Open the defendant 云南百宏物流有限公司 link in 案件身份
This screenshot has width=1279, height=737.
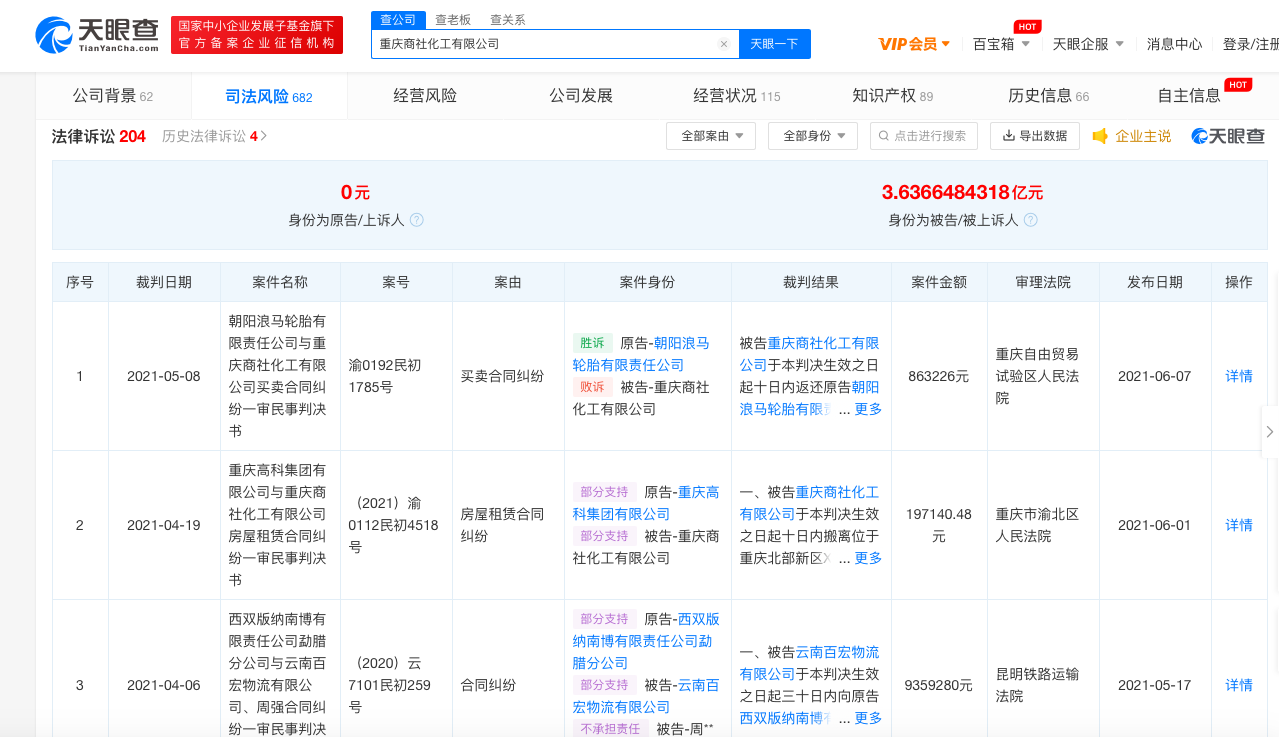(x=646, y=696)
